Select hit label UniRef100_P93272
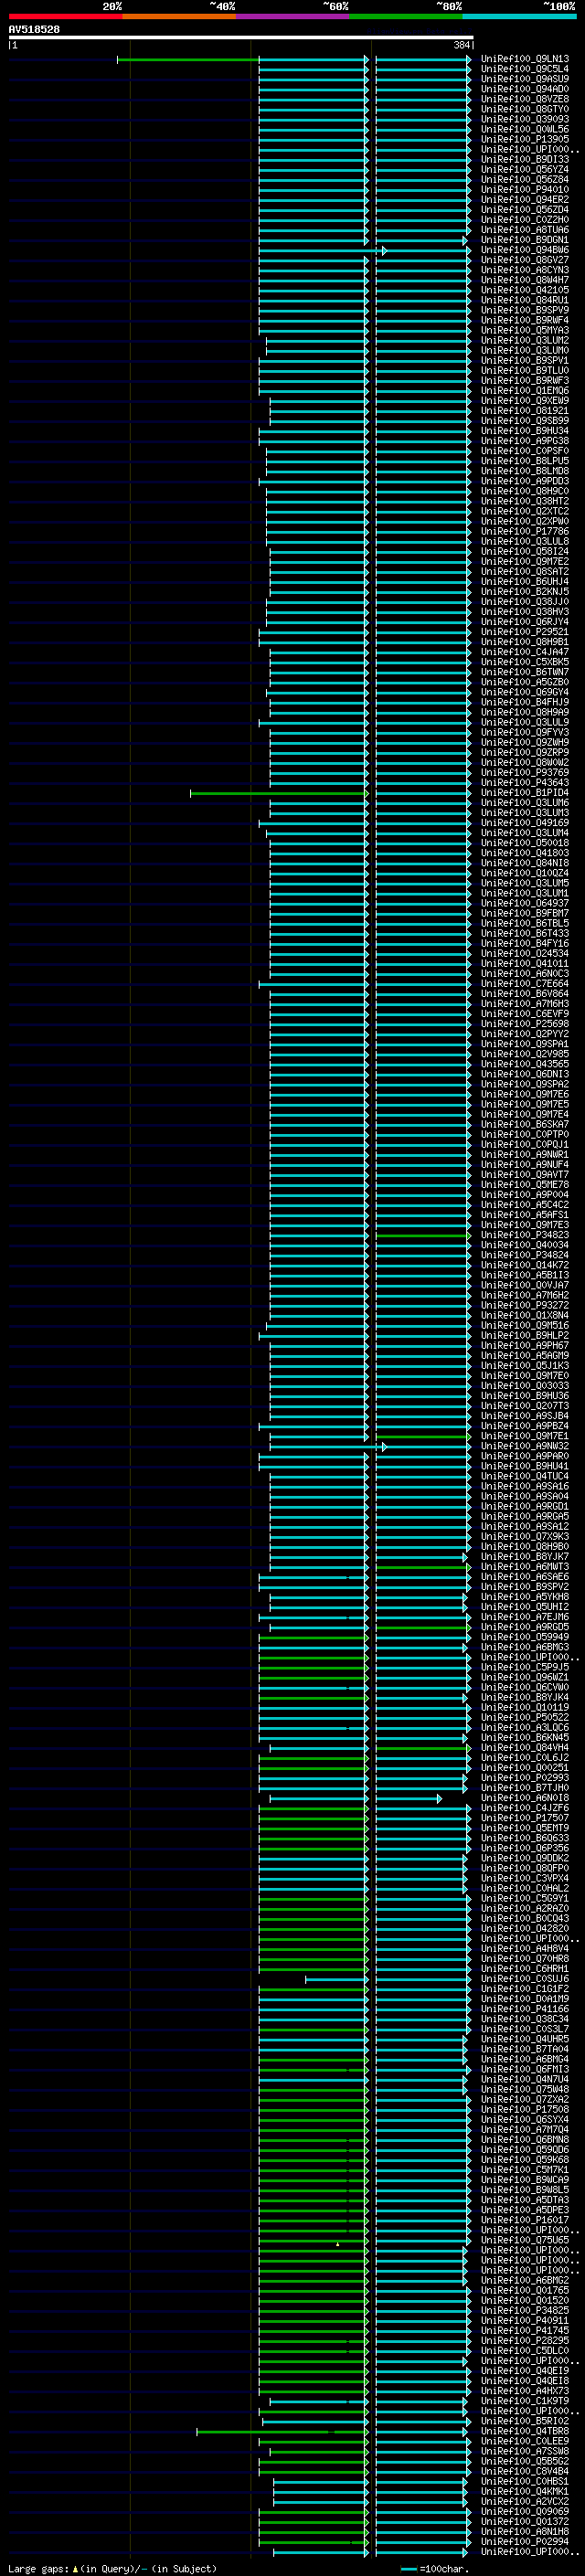The height and width of the screenshot is (2576, 585). coord(524,1306)
